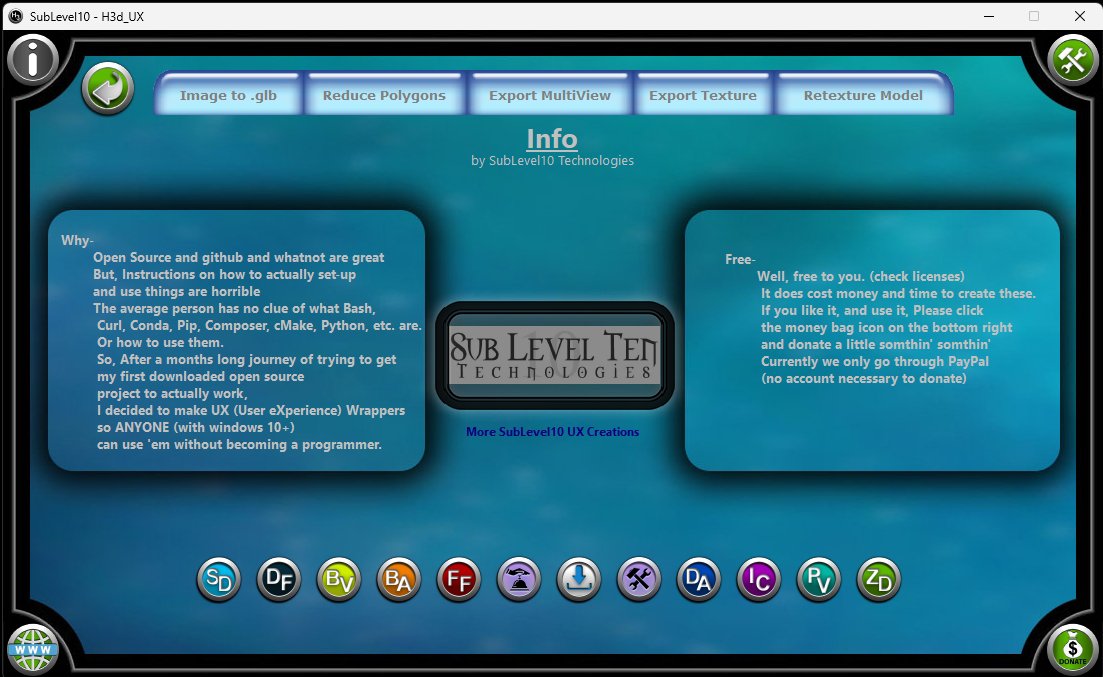
Task: Click the DF round icon
Action: pos(279,579)
